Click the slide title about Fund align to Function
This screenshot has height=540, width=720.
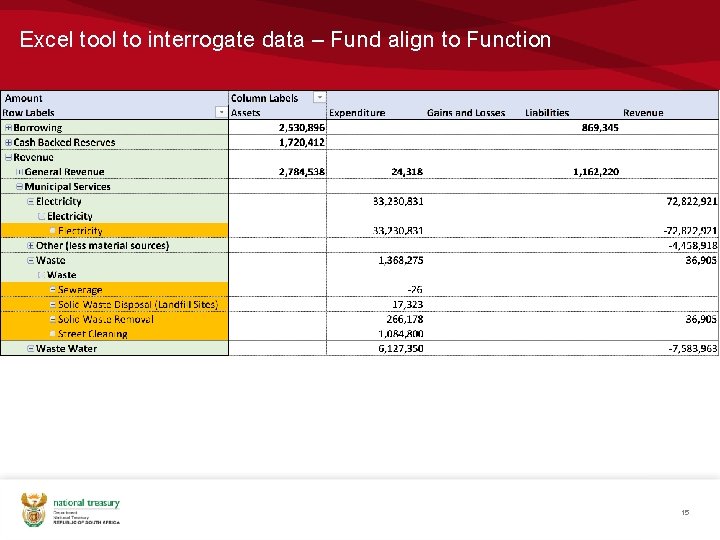[x=285, y=39]
